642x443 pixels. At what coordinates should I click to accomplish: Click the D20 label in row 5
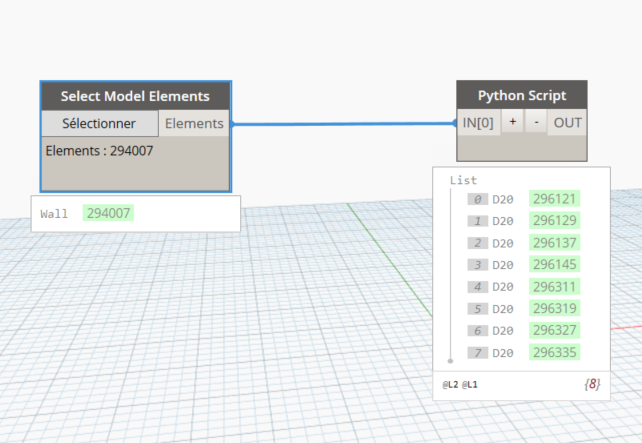(503, 309)
